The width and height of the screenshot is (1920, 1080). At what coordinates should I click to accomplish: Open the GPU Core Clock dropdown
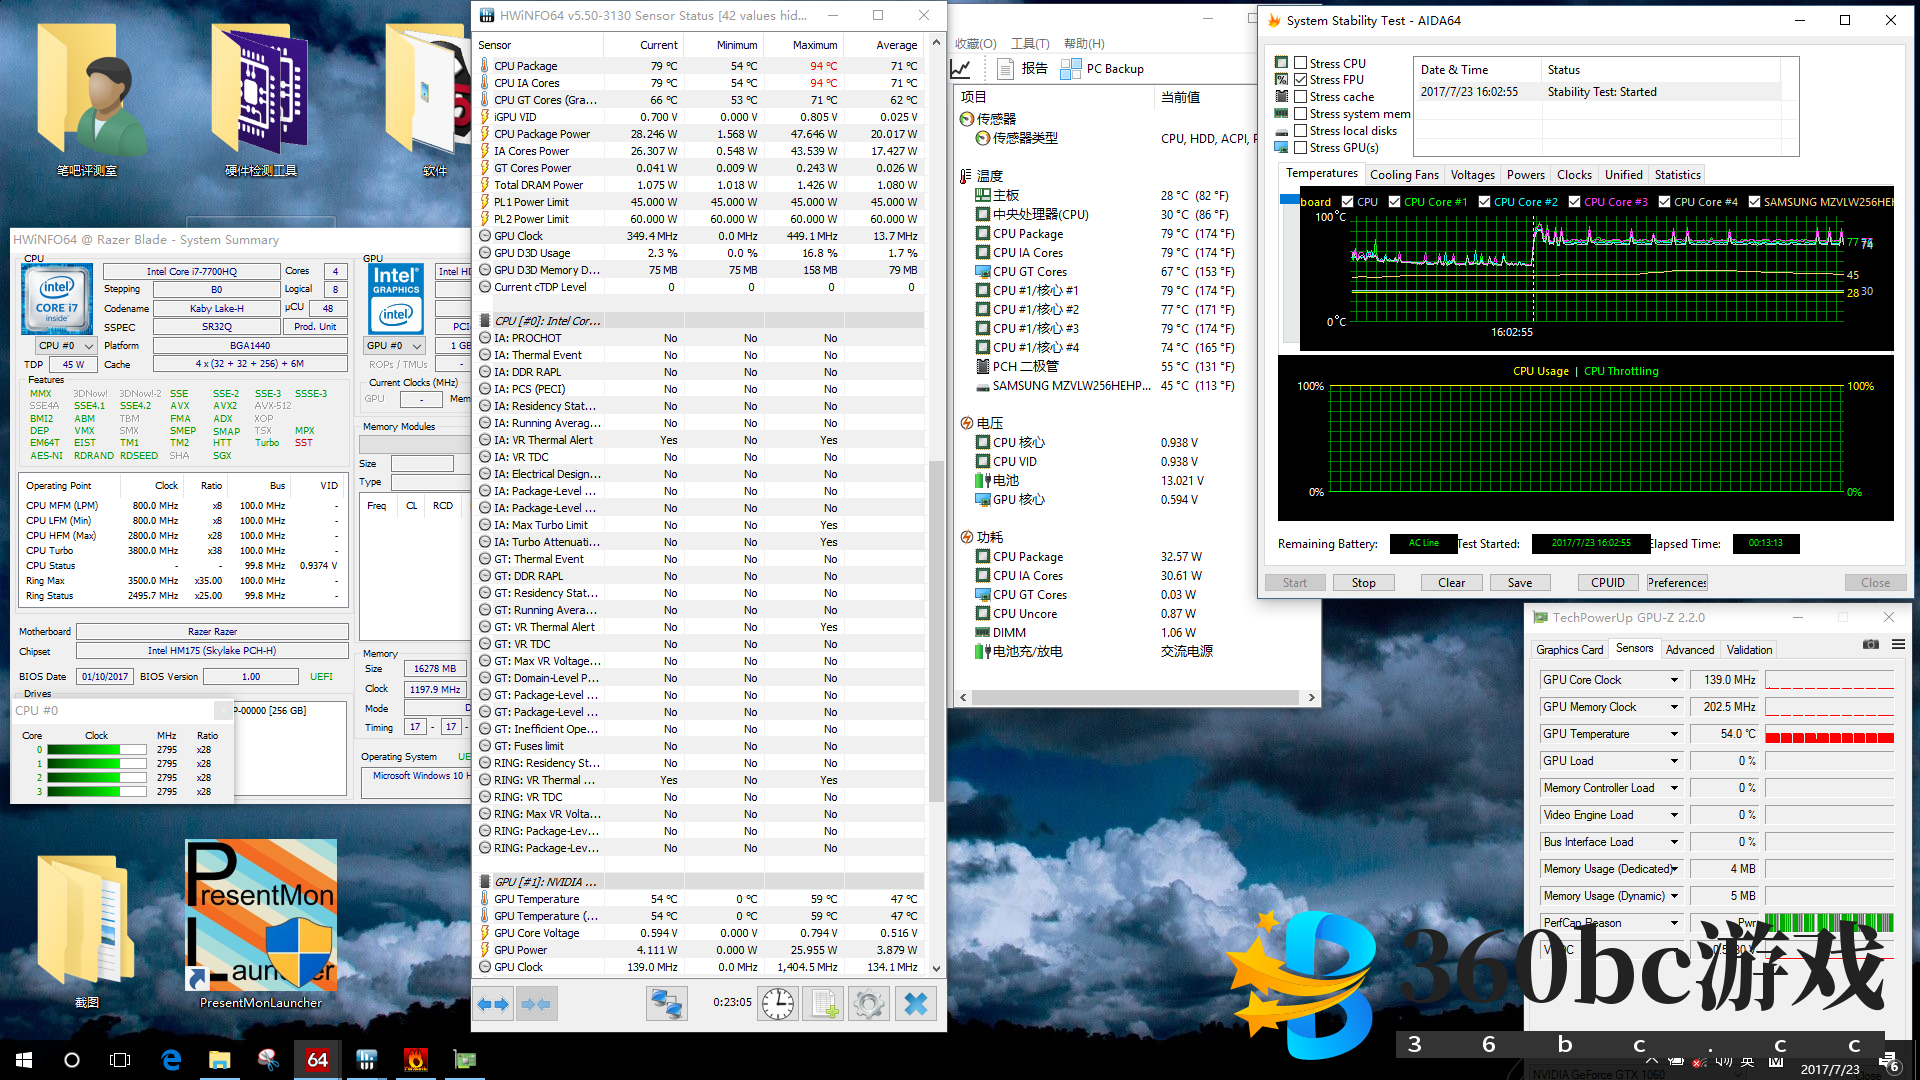[x=1674, y=680]
